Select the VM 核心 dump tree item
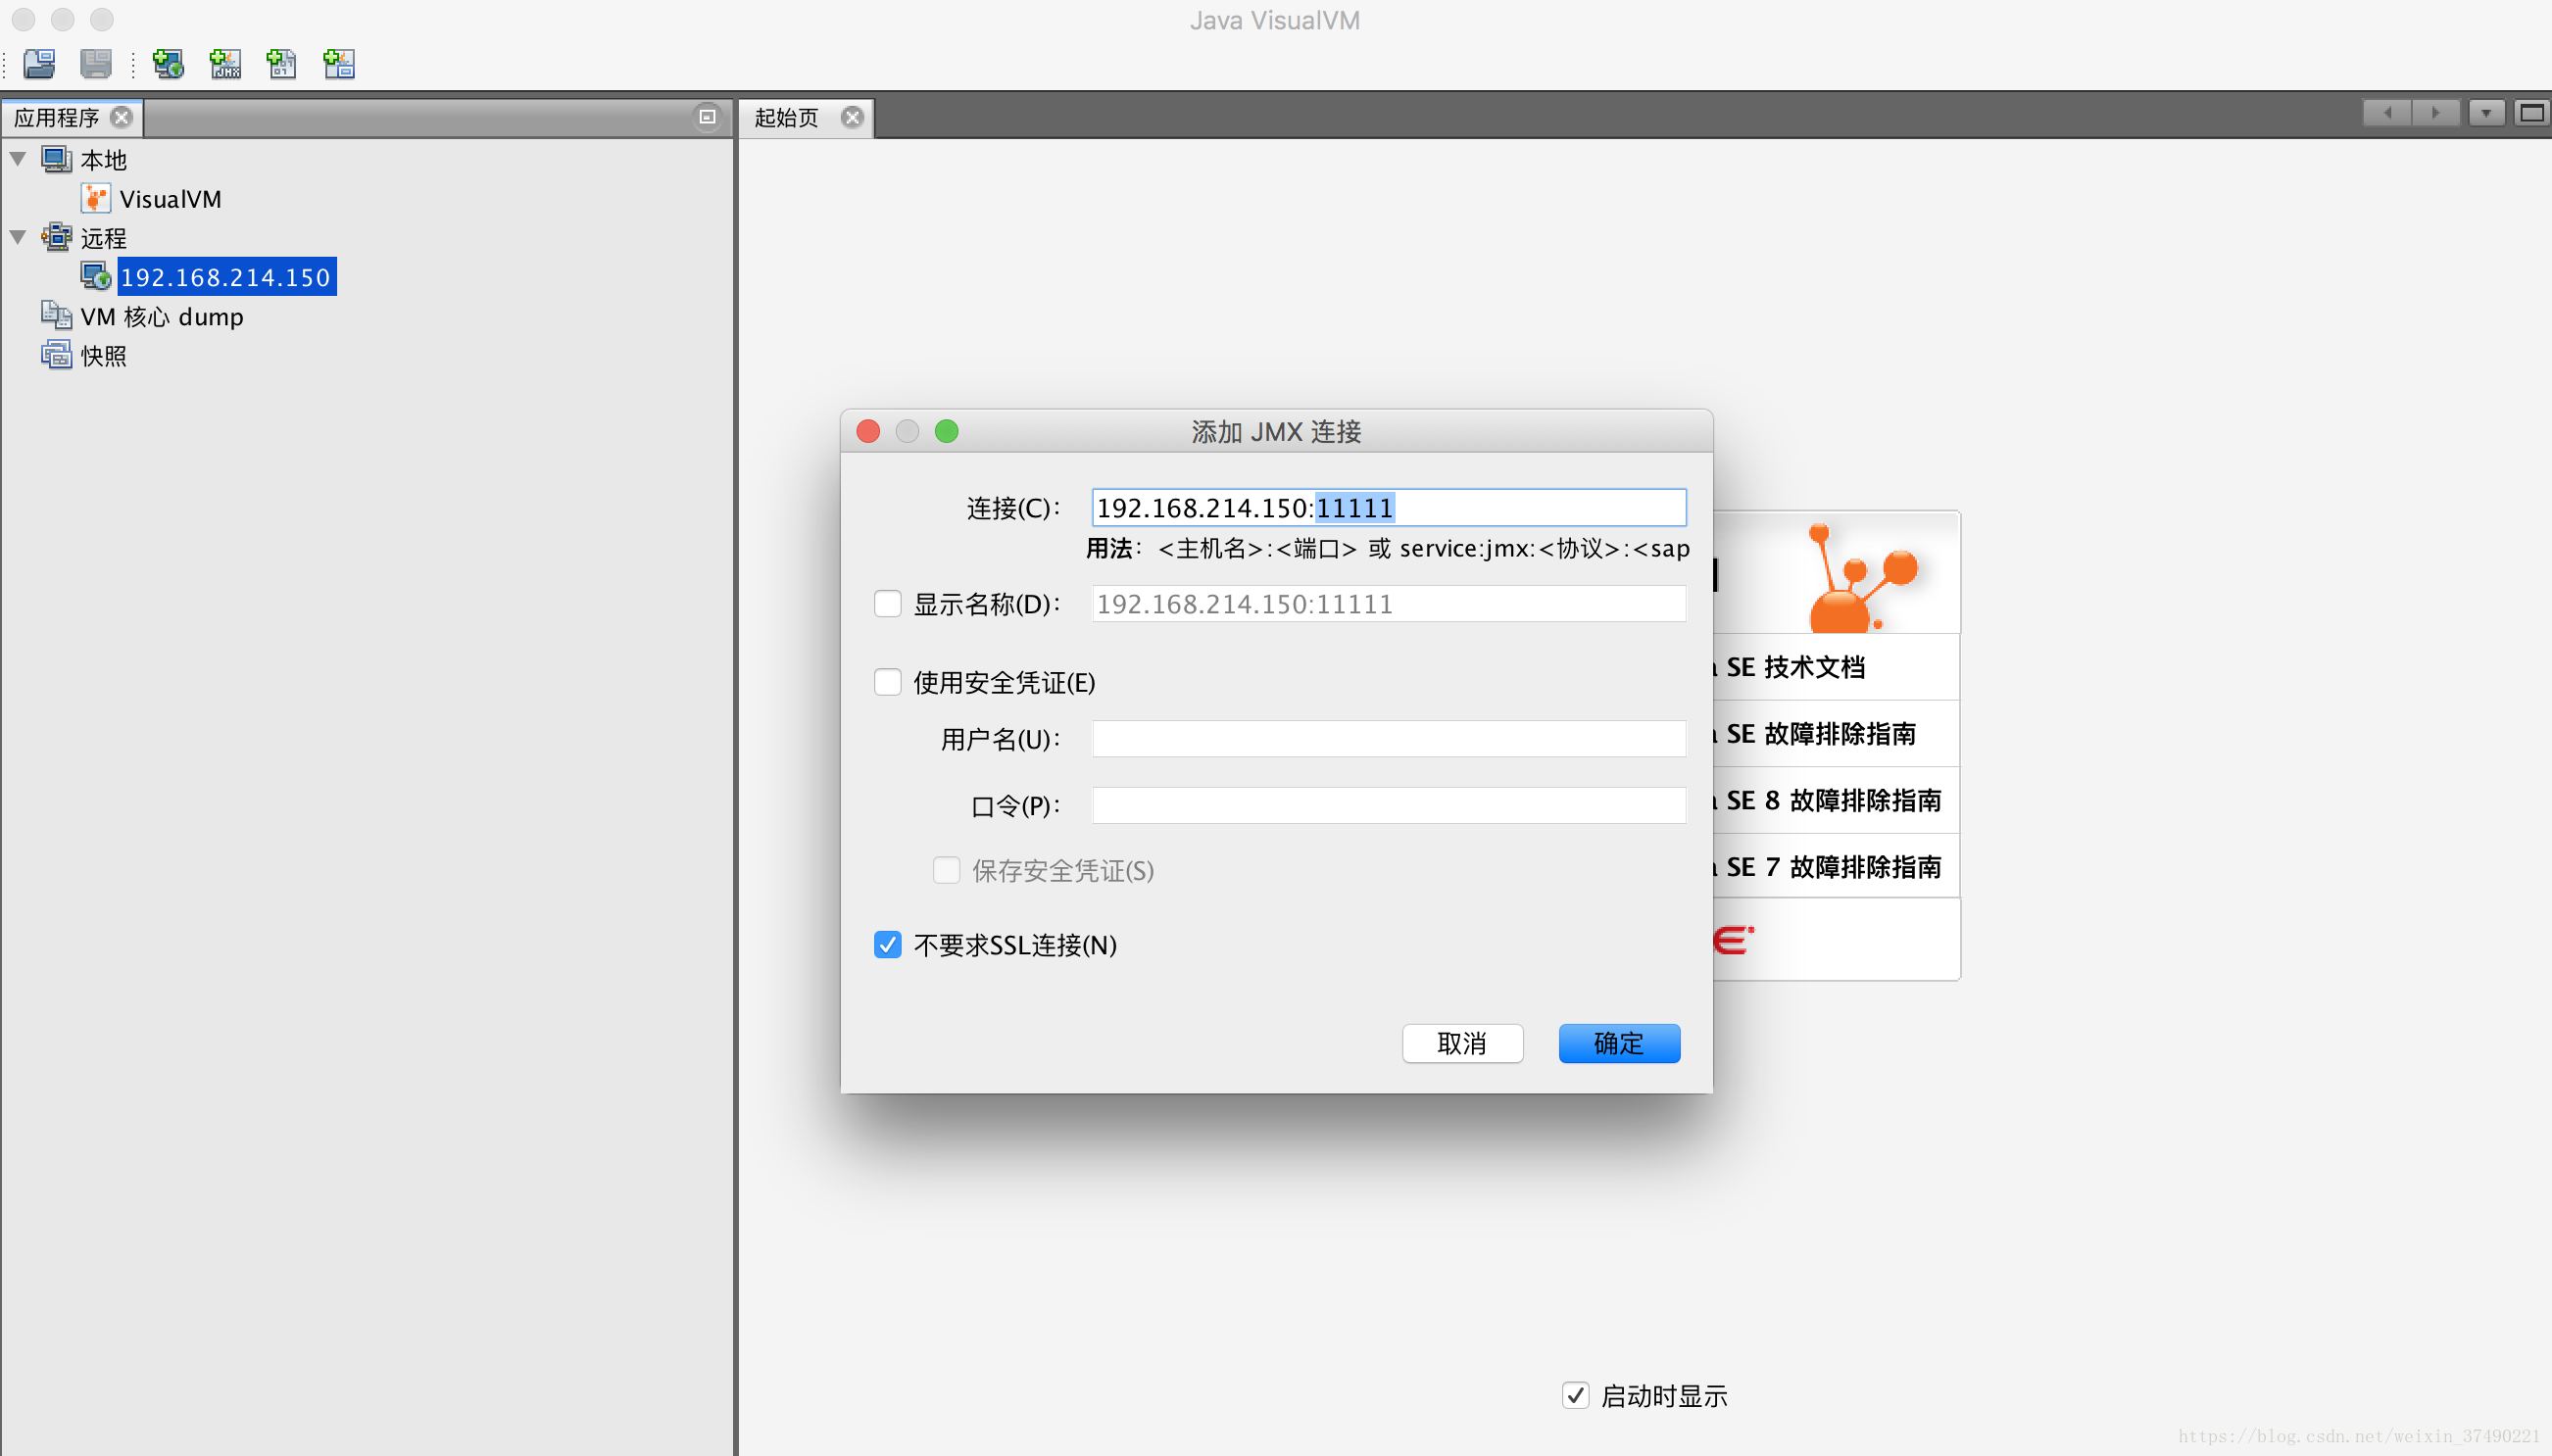The width and height of the screenshot is (2552, 1456). pos(162,316)
